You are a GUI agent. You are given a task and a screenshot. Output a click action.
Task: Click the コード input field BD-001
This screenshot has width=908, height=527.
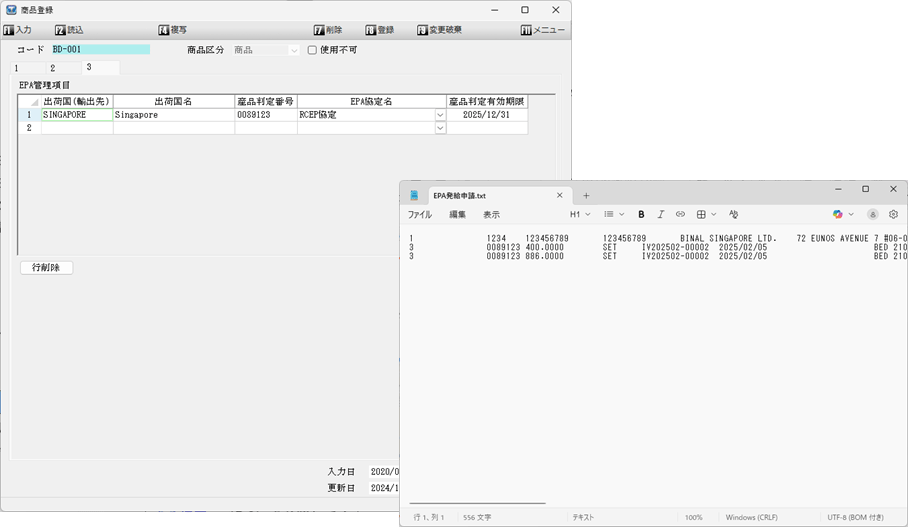coord(100,49)
